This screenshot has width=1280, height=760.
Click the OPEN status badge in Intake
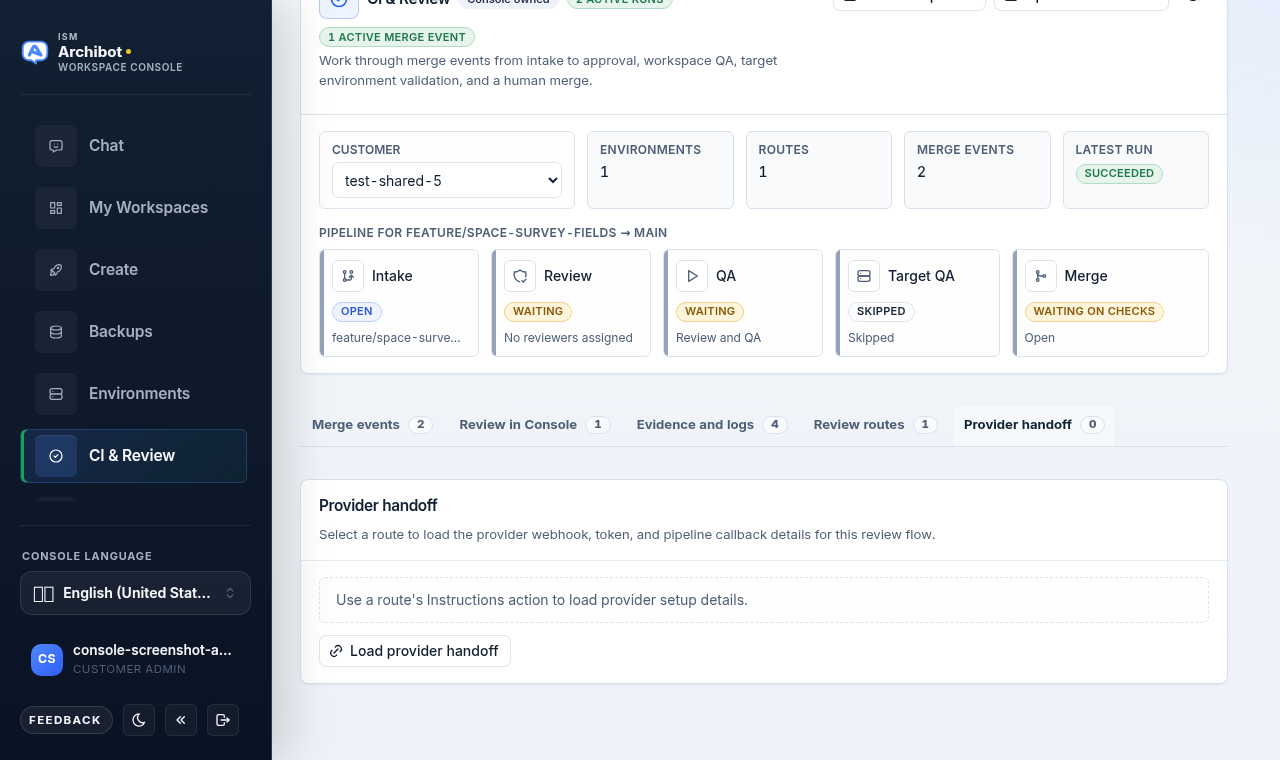tap(357, 312)
